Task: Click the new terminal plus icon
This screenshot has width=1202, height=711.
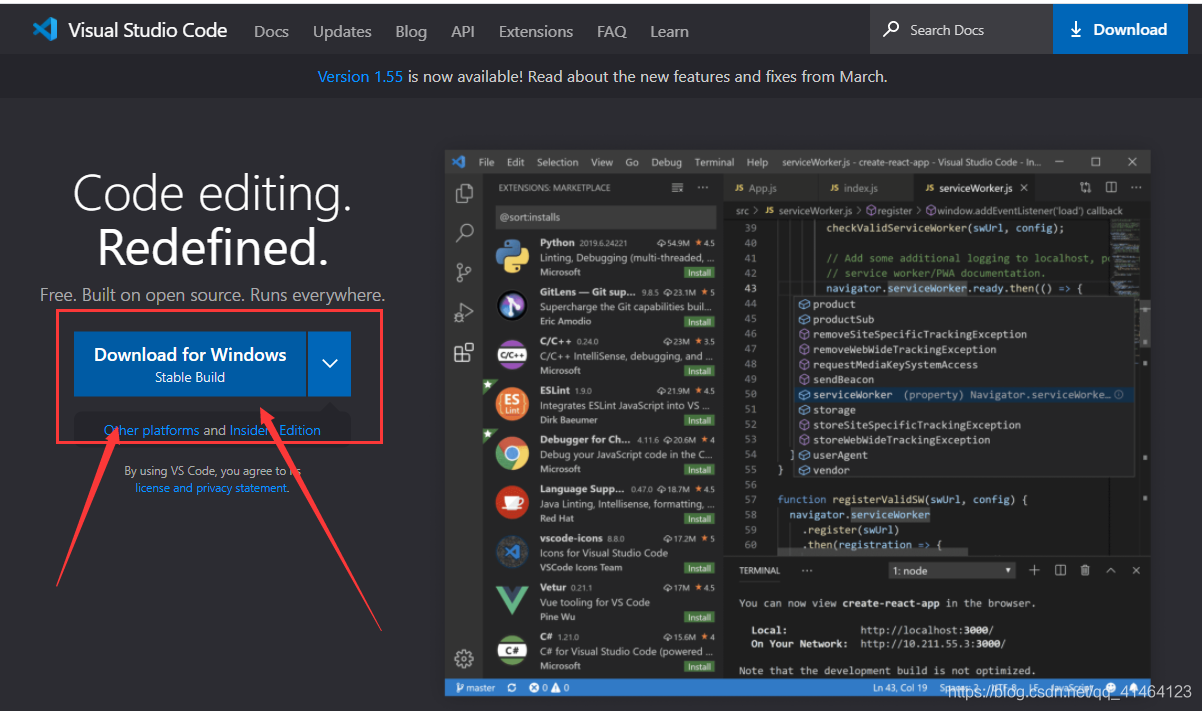Action: (x=1034, y=570)
